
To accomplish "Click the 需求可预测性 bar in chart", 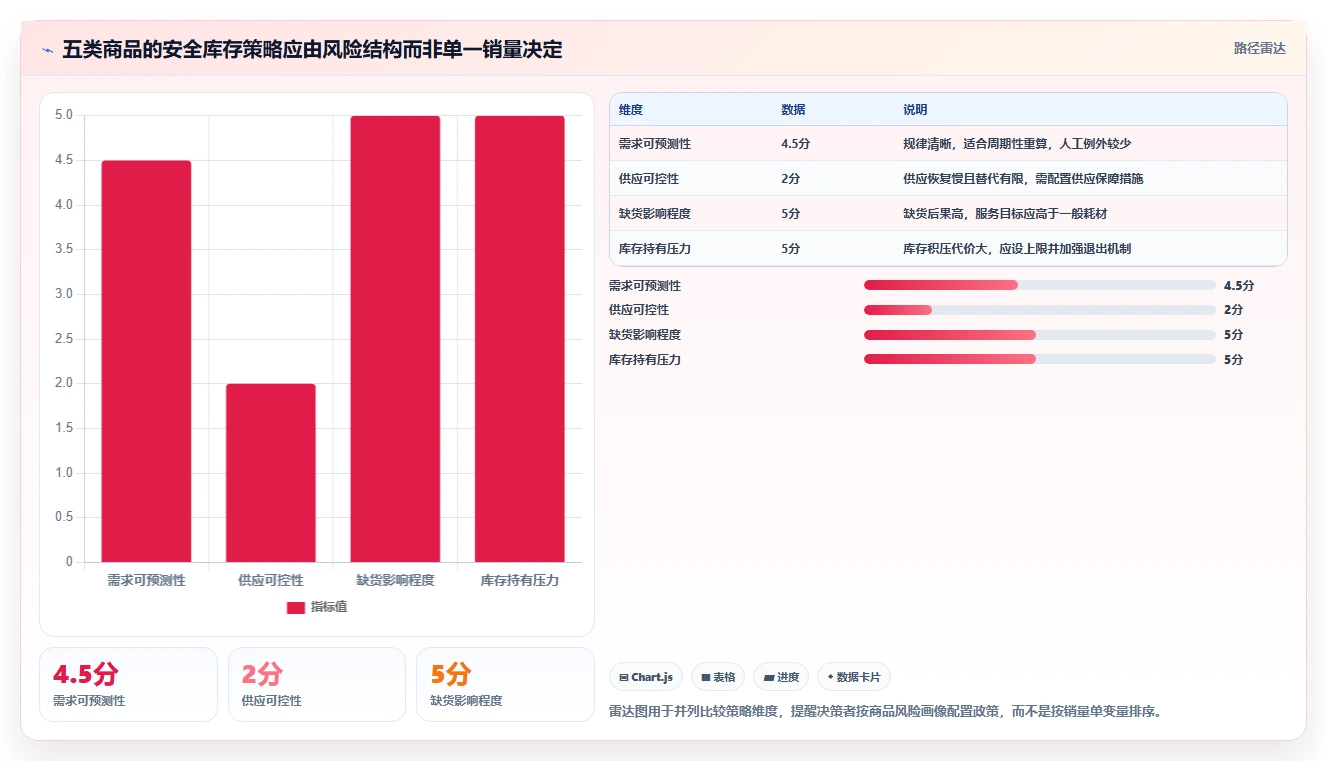I will click(146, 361).
